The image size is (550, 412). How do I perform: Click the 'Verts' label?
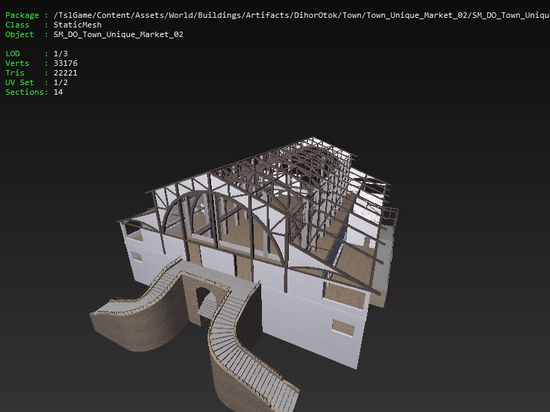17,63
